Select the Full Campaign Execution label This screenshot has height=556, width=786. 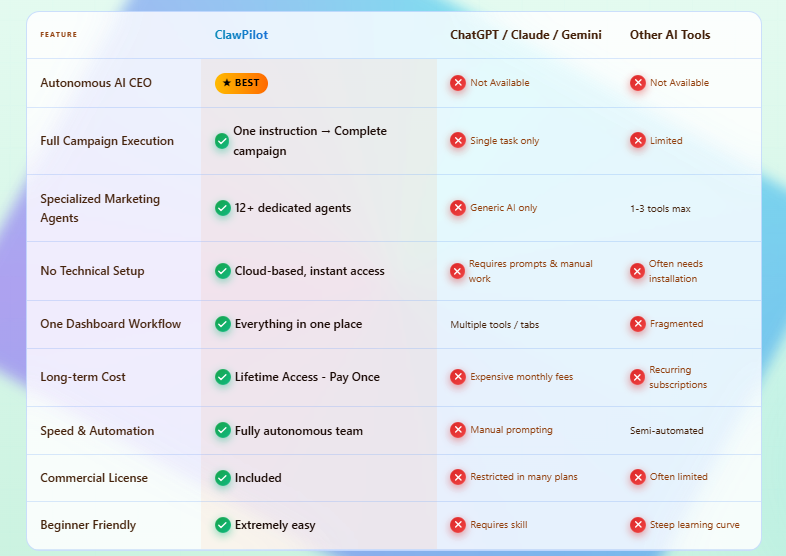[x=107, y=141]
